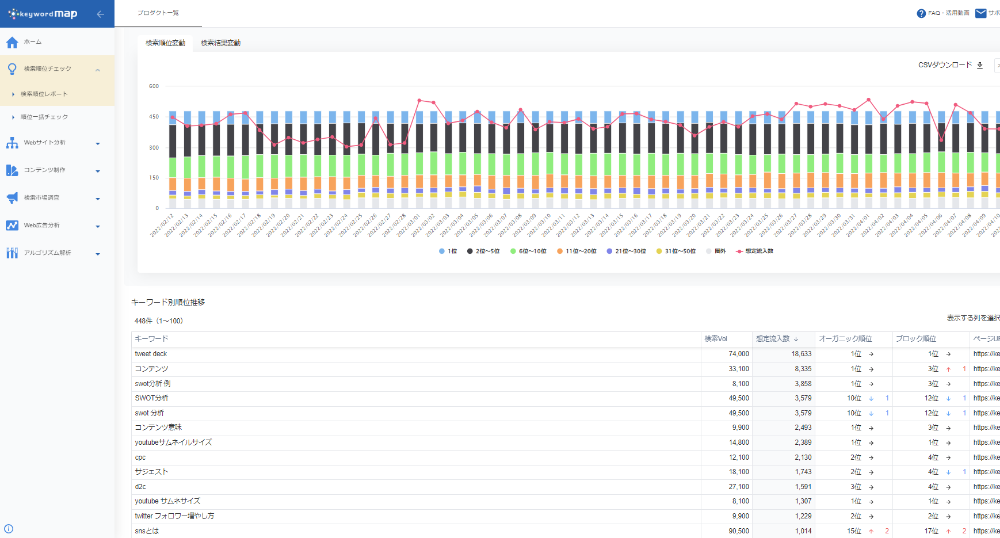Expand the コンテンツ制作 dropdown arrow
This screenshot has height=538, width=1000.
(x=97, y=170)
